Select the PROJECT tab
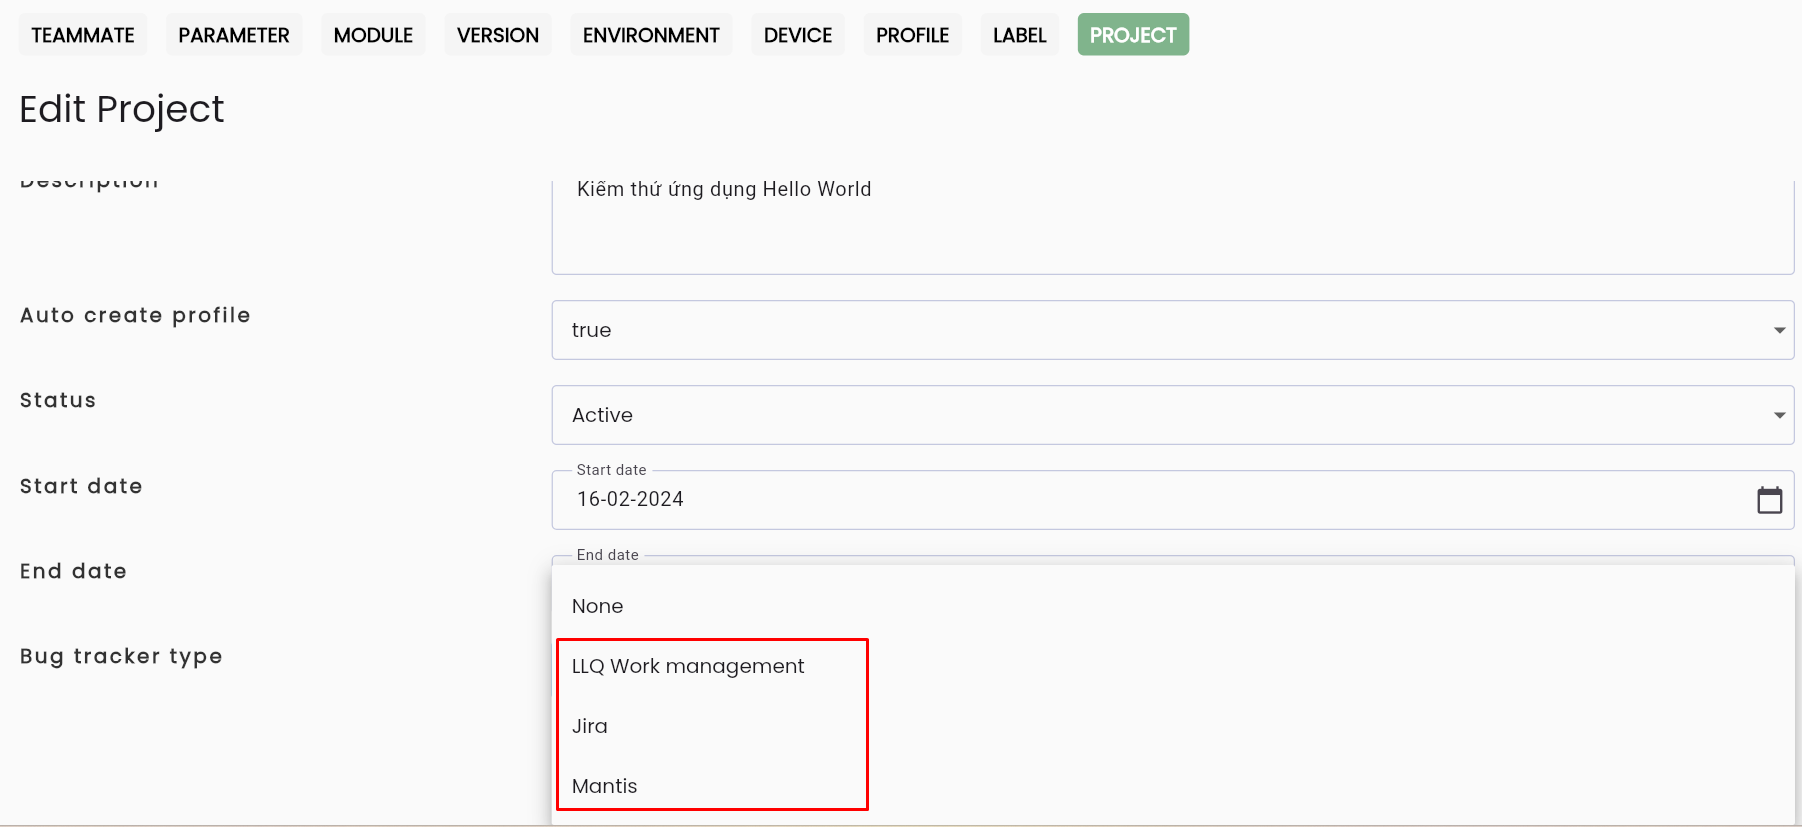This screenshot has height=827, width=1802. point(1133,35)
